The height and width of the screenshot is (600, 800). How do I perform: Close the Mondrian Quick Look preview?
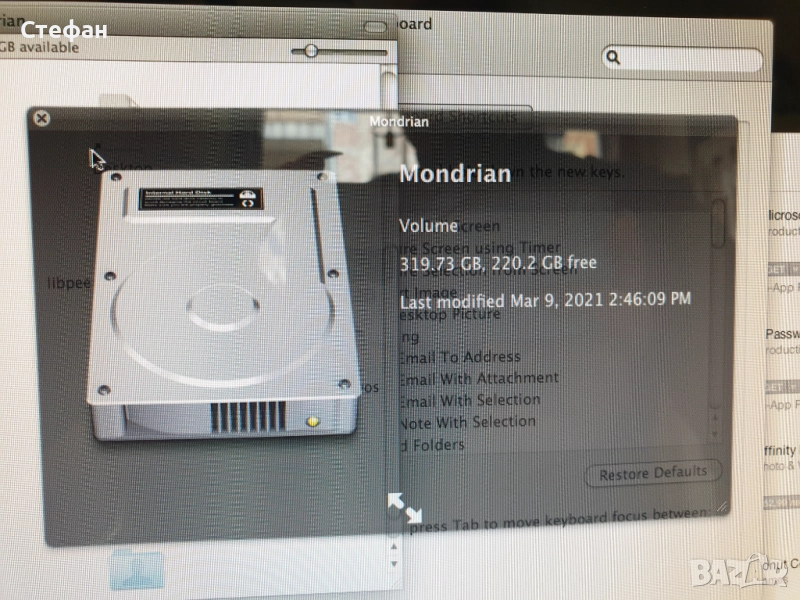pos(41,118)
